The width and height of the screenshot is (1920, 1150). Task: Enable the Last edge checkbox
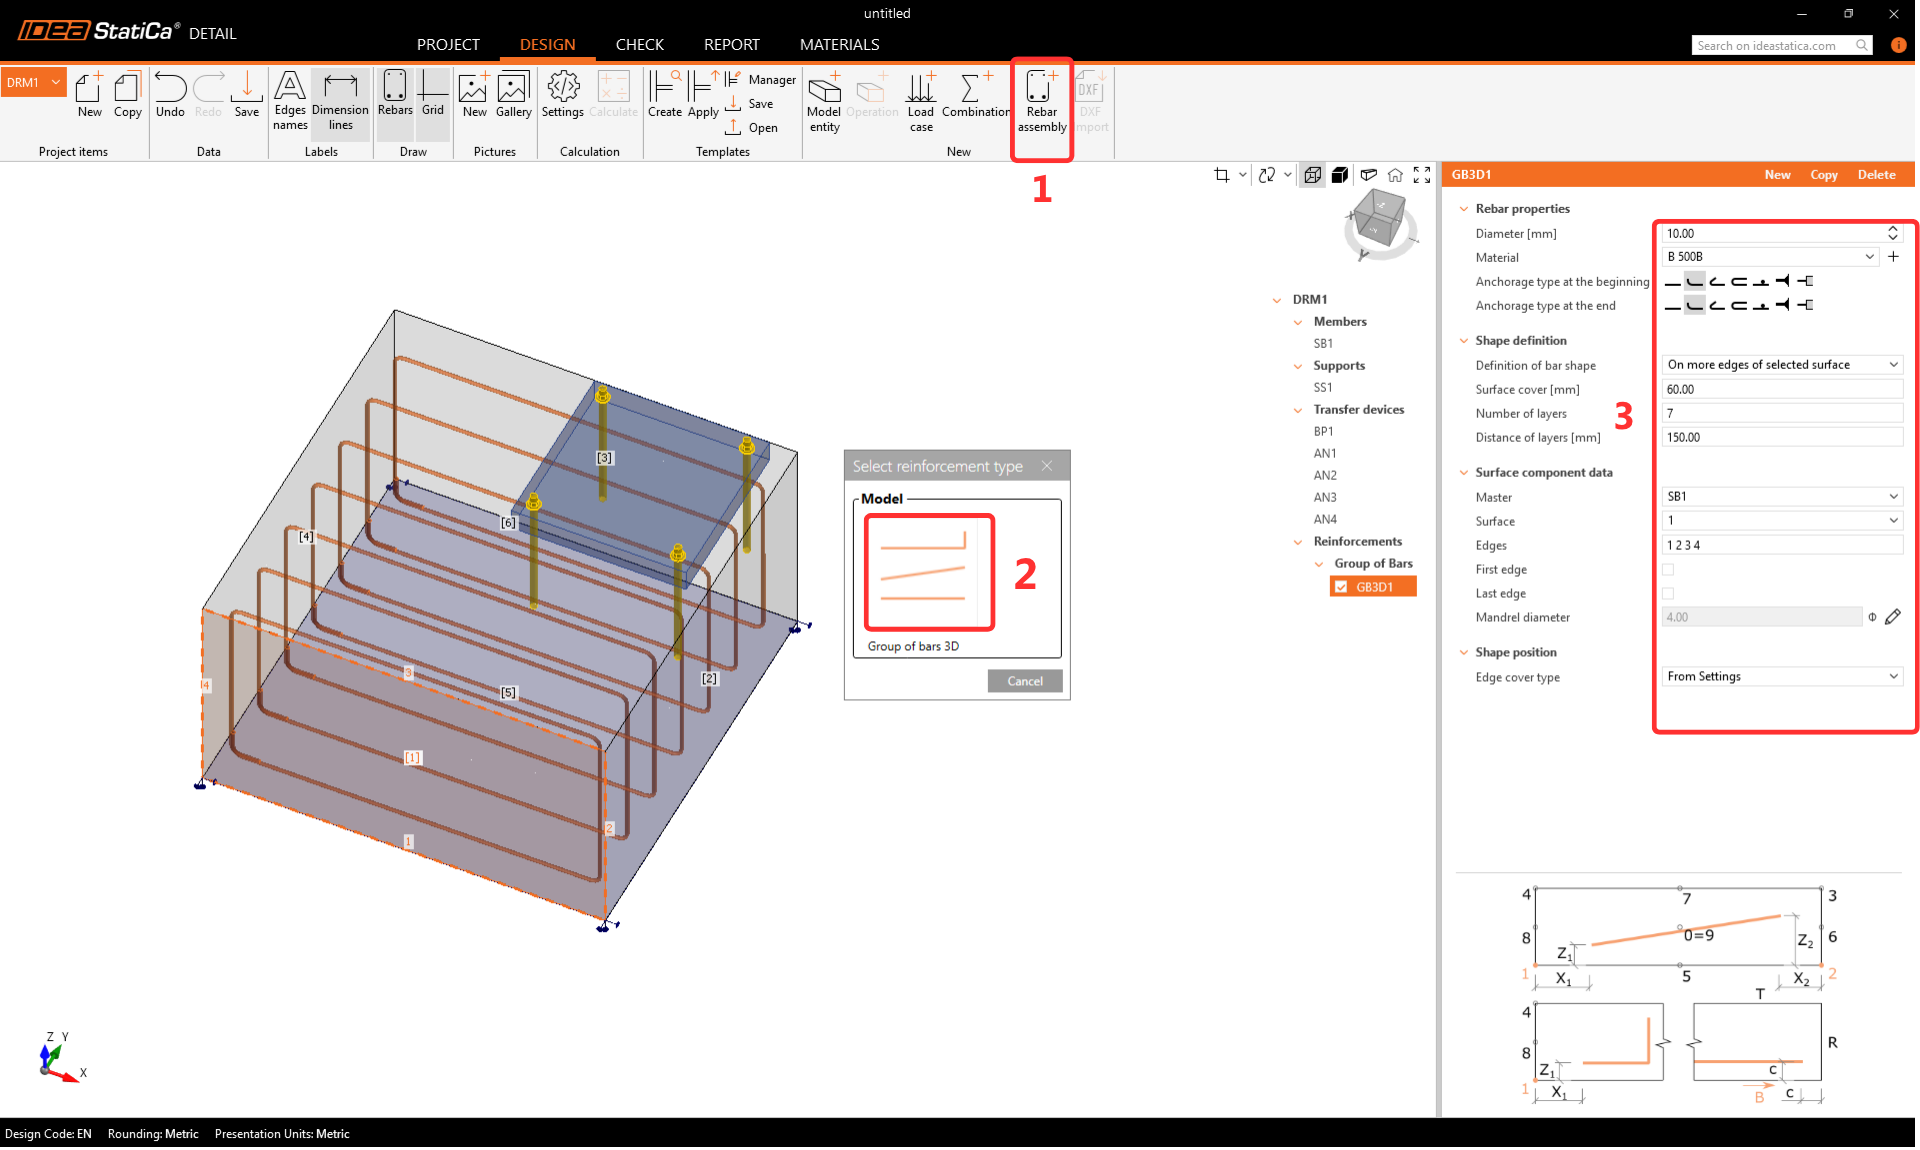click(x=1668, y=594)
